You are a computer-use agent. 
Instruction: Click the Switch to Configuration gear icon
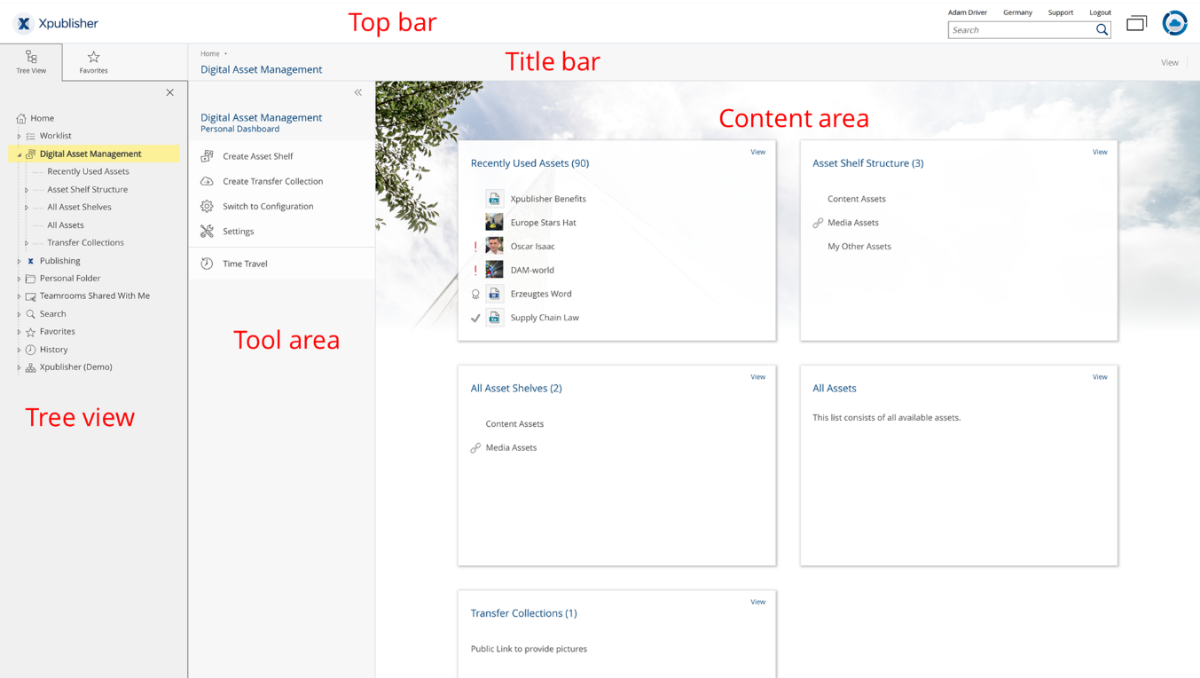tap(207, 206)
